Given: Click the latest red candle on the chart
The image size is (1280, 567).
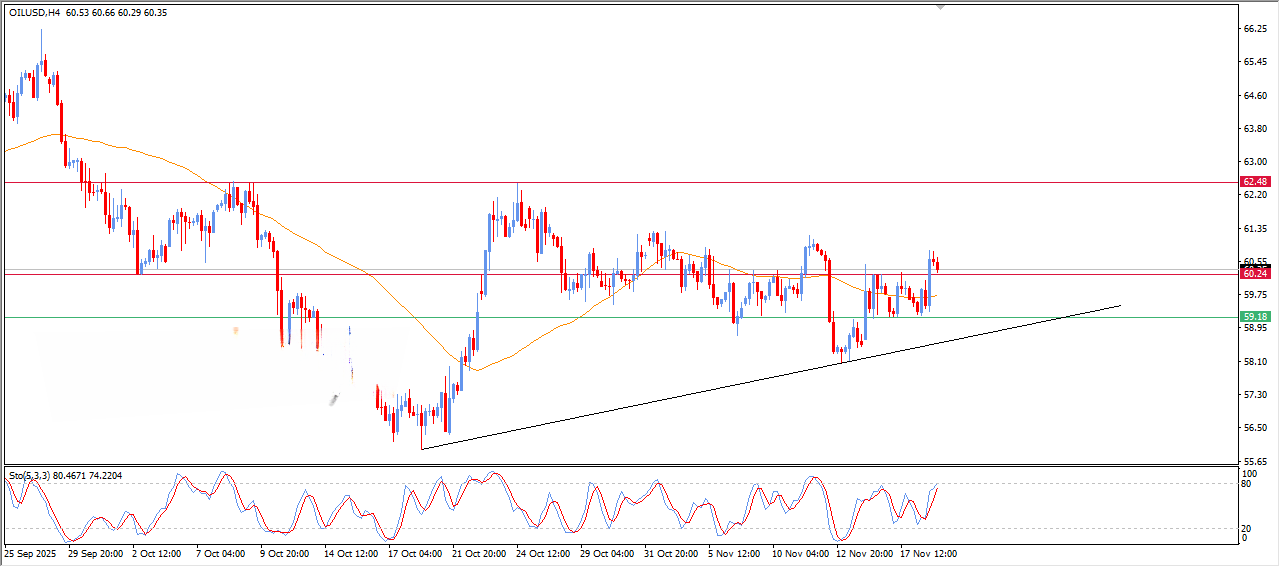Looking at the screenshot, I should 937,264.
